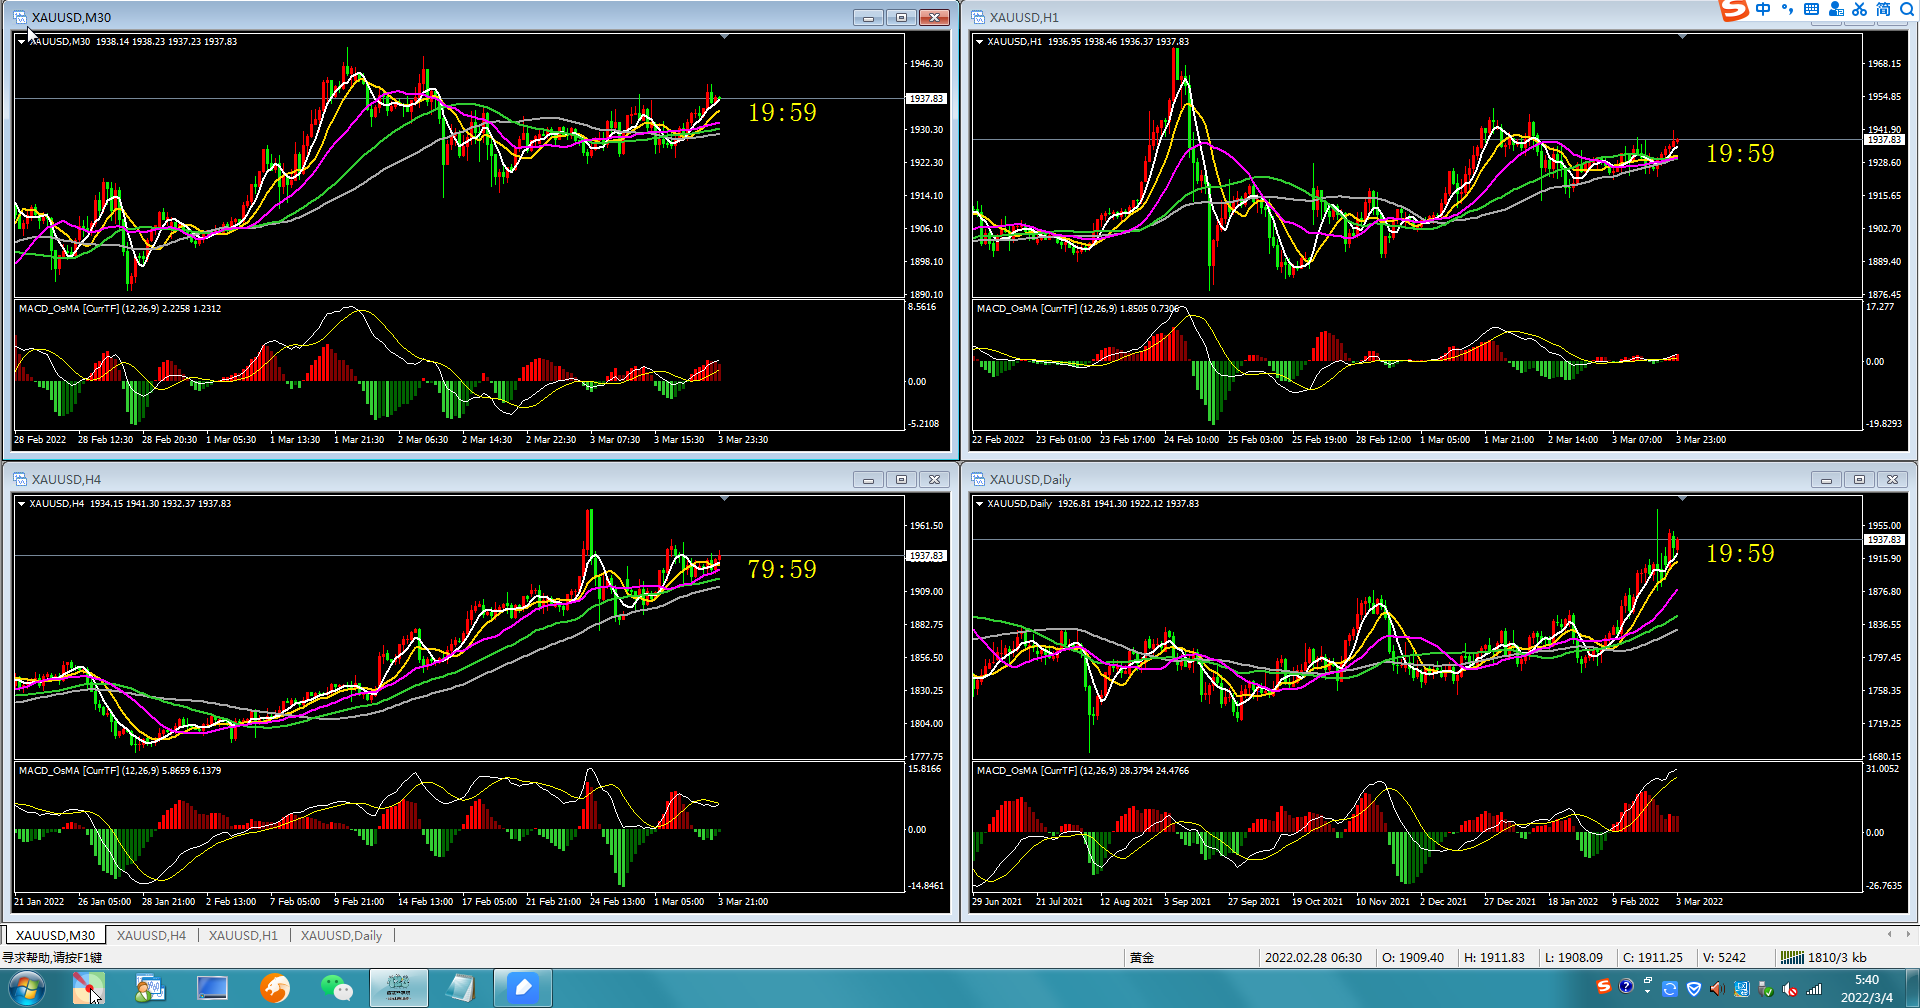Close the XAUUSD,H4 chart window
This screenshot has width=1920, height=1008.
(x=934, y=479)
